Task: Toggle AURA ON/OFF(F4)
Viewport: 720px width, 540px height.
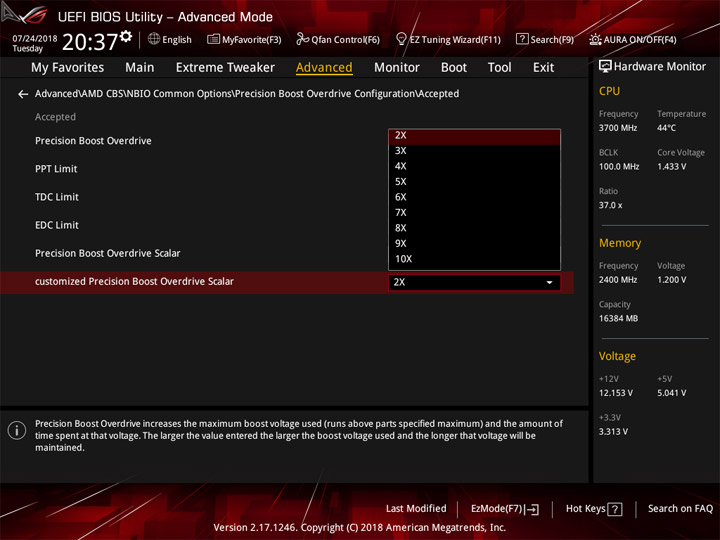Action: click(633, 39)
